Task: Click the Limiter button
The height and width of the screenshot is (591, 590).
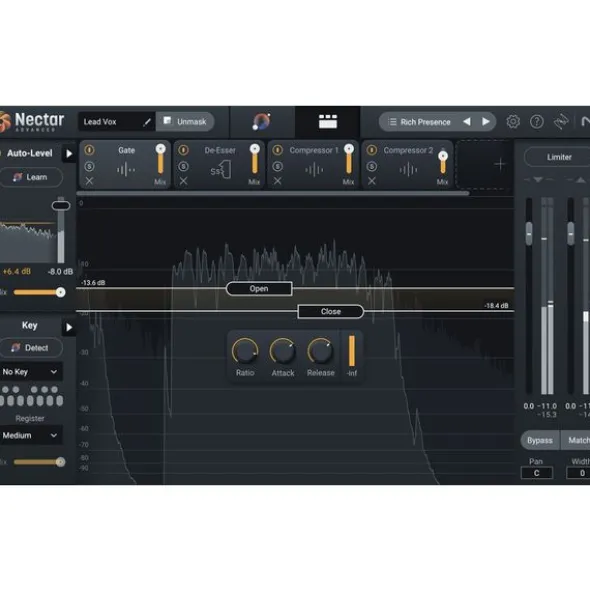Action: point(558,157)
